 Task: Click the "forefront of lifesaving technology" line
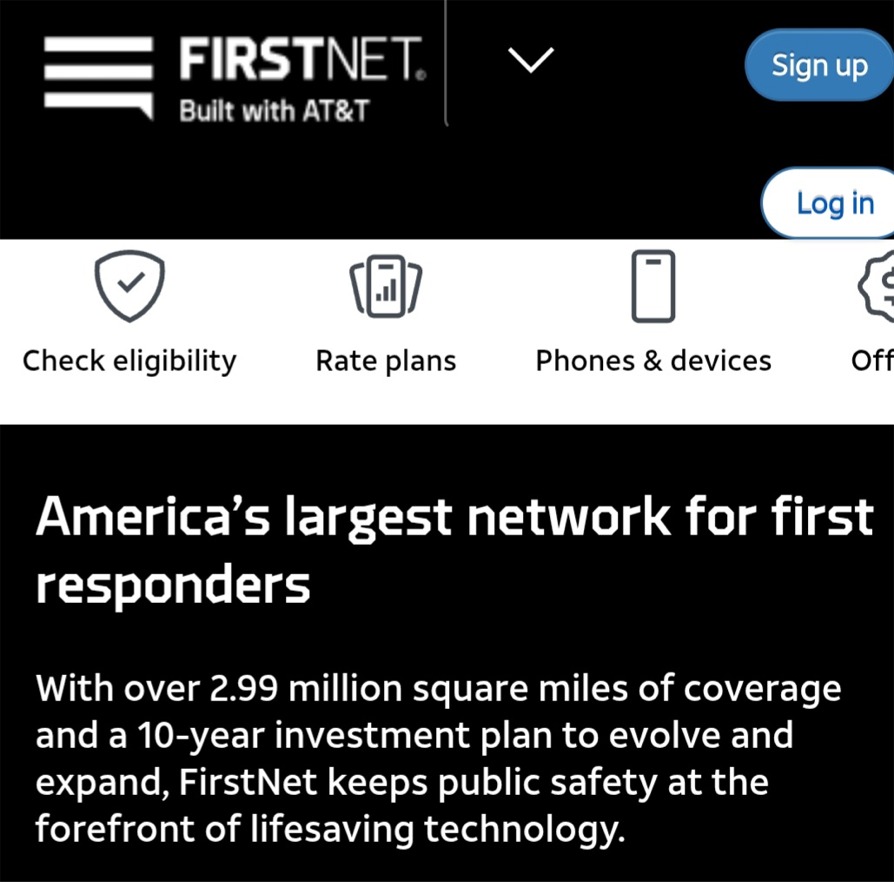(330, 830)
